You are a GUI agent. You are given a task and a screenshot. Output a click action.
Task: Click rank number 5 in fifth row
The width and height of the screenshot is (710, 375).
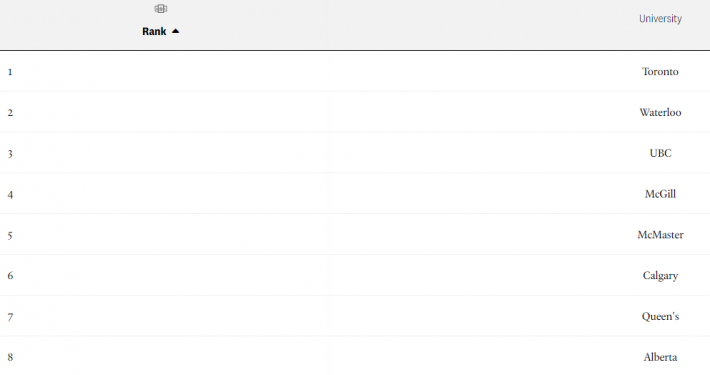10,236
